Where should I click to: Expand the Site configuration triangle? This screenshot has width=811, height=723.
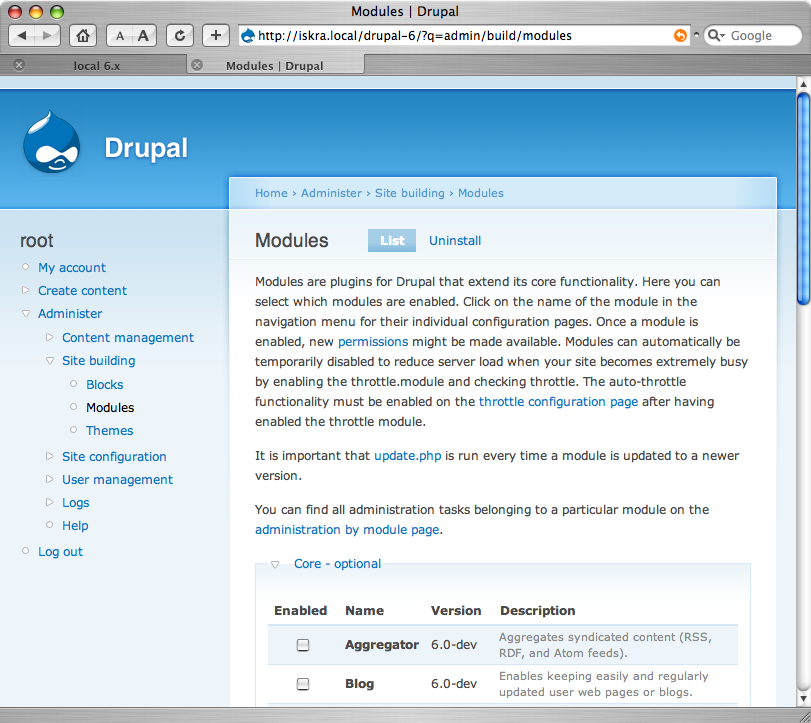pos(50,456)
